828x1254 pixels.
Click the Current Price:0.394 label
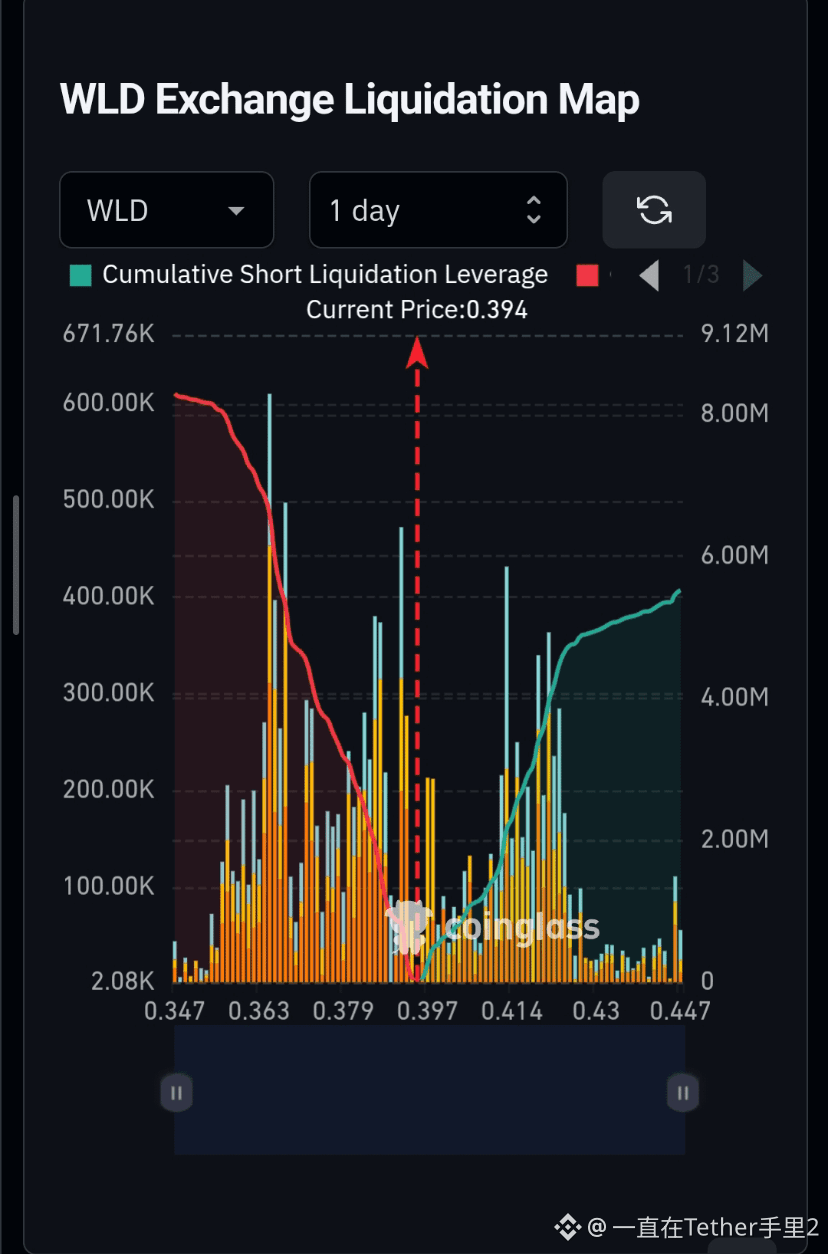pos(417,310)
